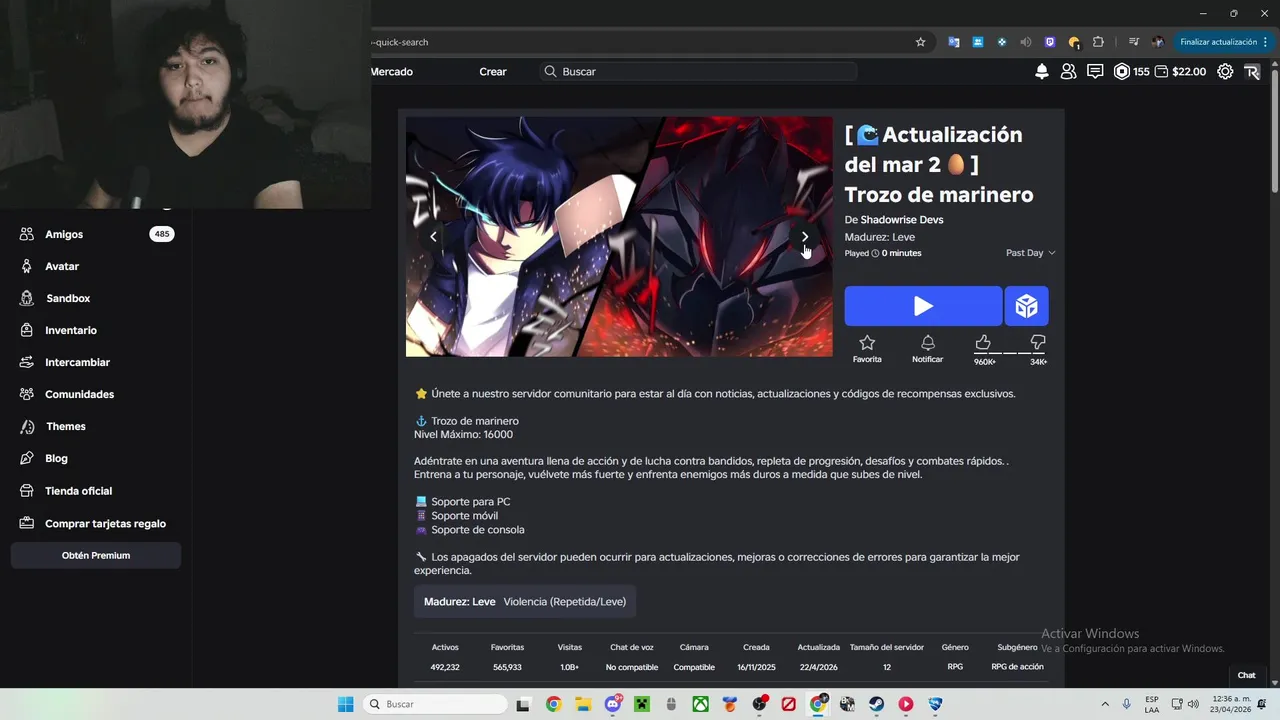
Task: Add game to Favorita star
Action: [x=867, y=349]
